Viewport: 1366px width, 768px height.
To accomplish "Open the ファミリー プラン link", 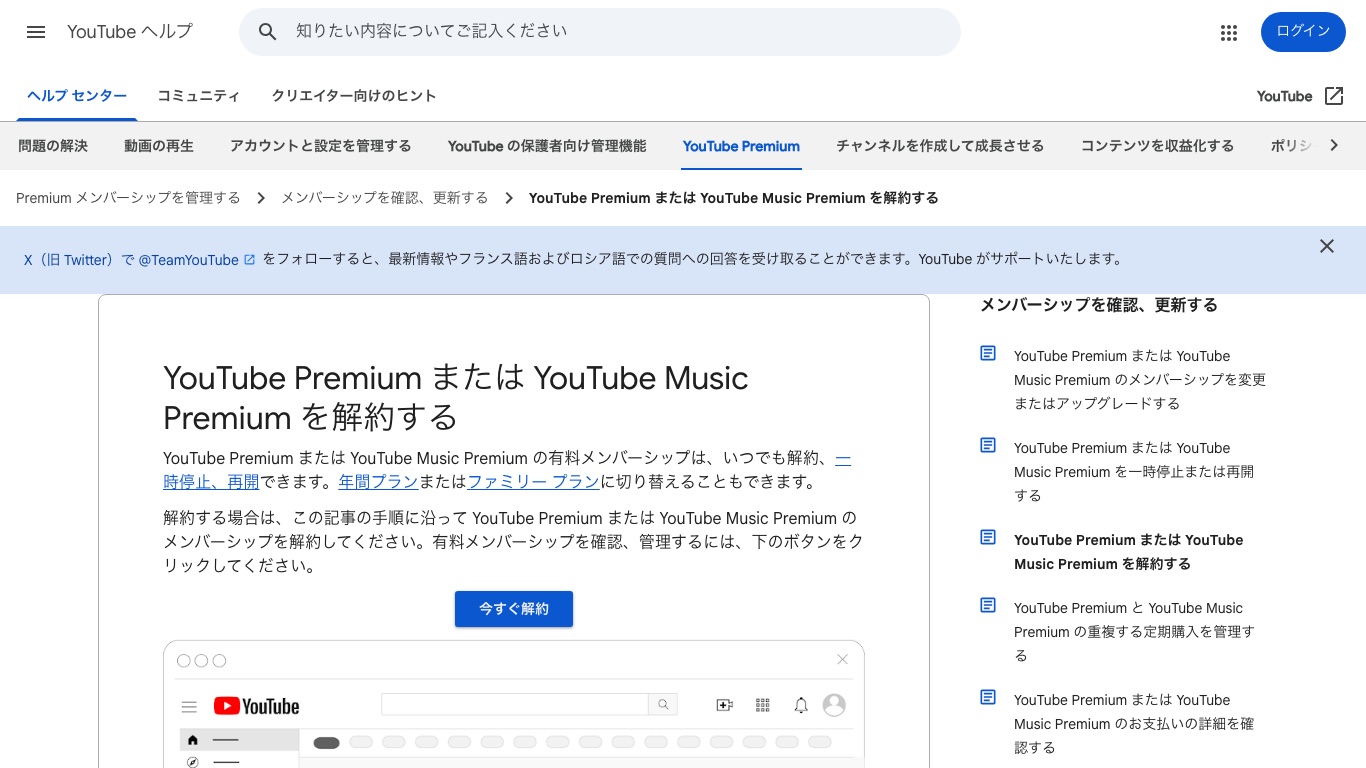I will [x=533, y=482].
